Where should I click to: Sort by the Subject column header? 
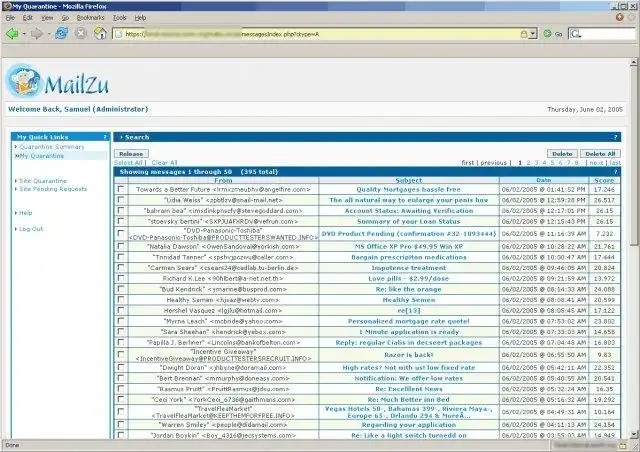pyautogui.click(x=409, y=180)
